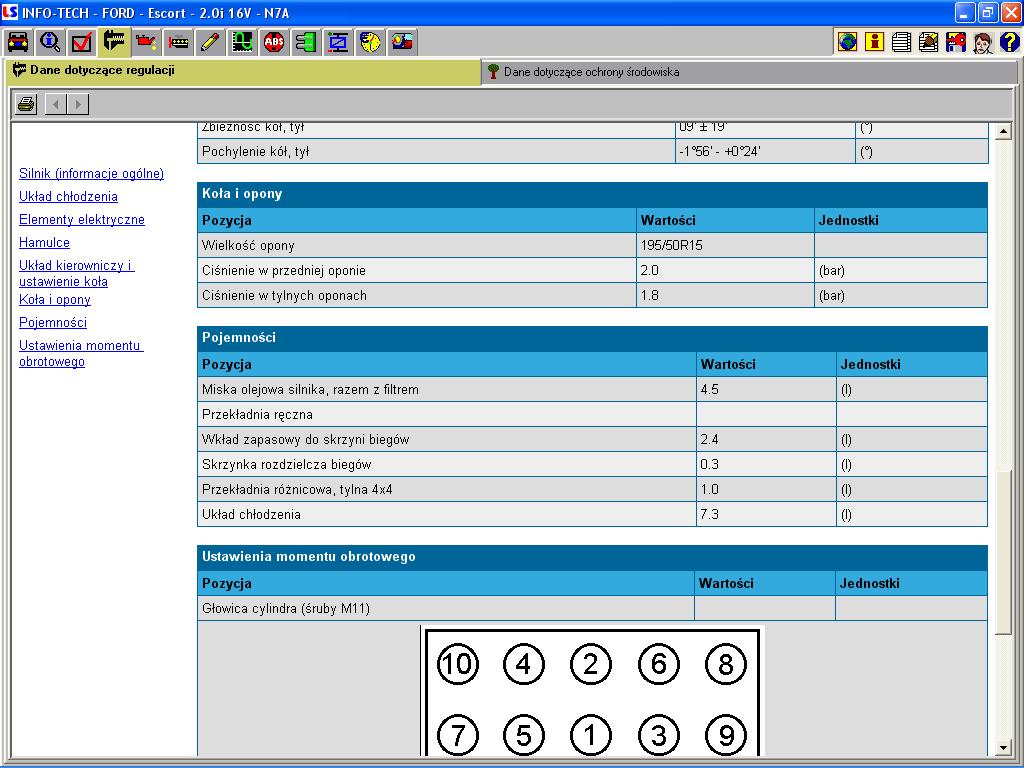Open the Układ chłodzenia link
The image size is (1024, 768).
click(68, 197)
